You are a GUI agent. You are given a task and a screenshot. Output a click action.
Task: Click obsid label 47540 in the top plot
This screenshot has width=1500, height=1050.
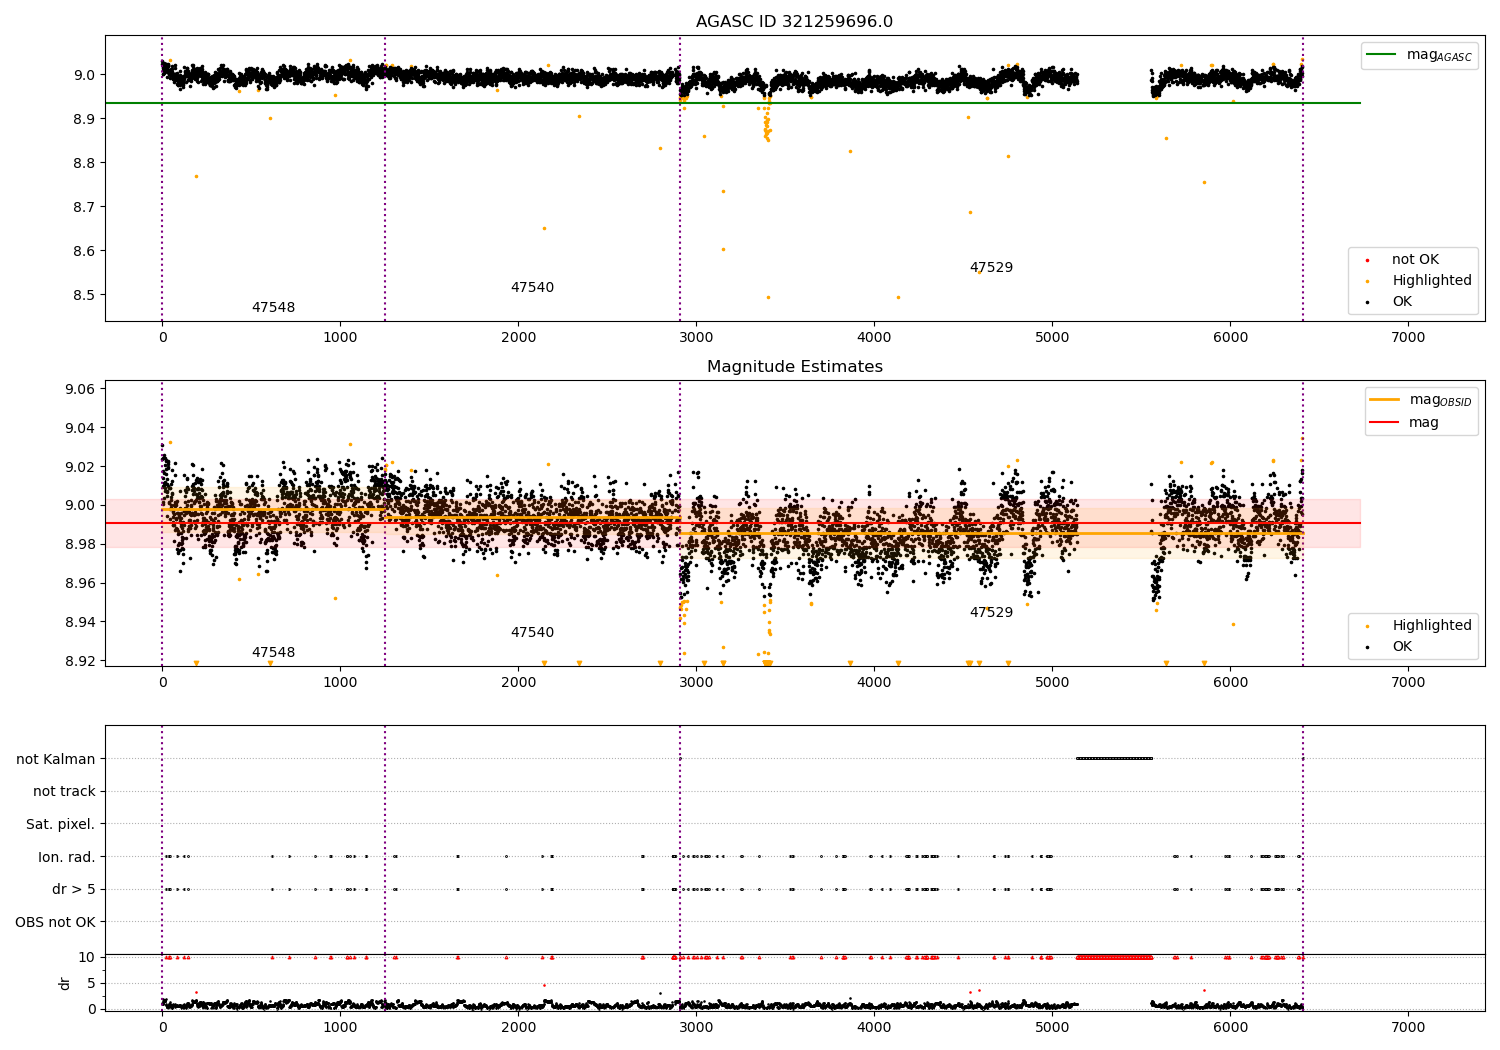click(532, 288)
